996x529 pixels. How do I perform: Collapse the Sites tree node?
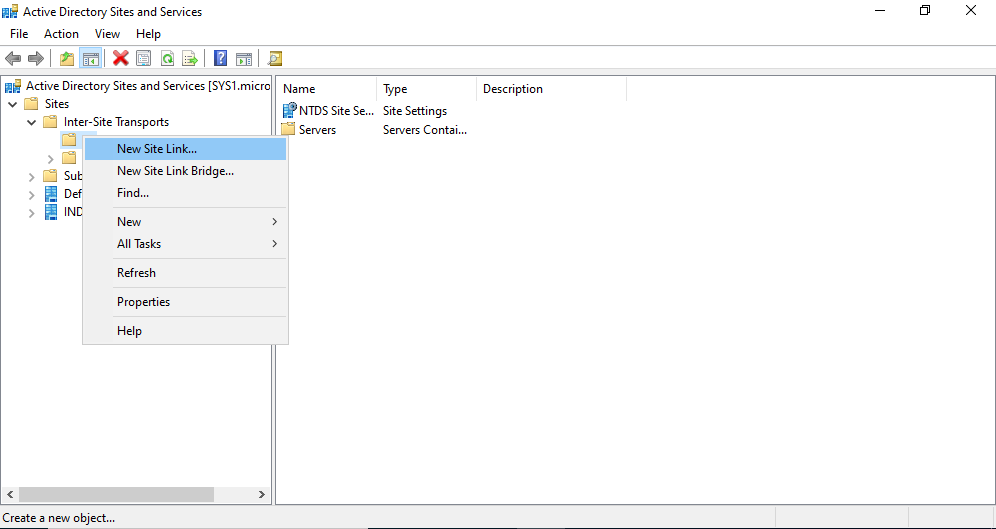pos(13,104)
